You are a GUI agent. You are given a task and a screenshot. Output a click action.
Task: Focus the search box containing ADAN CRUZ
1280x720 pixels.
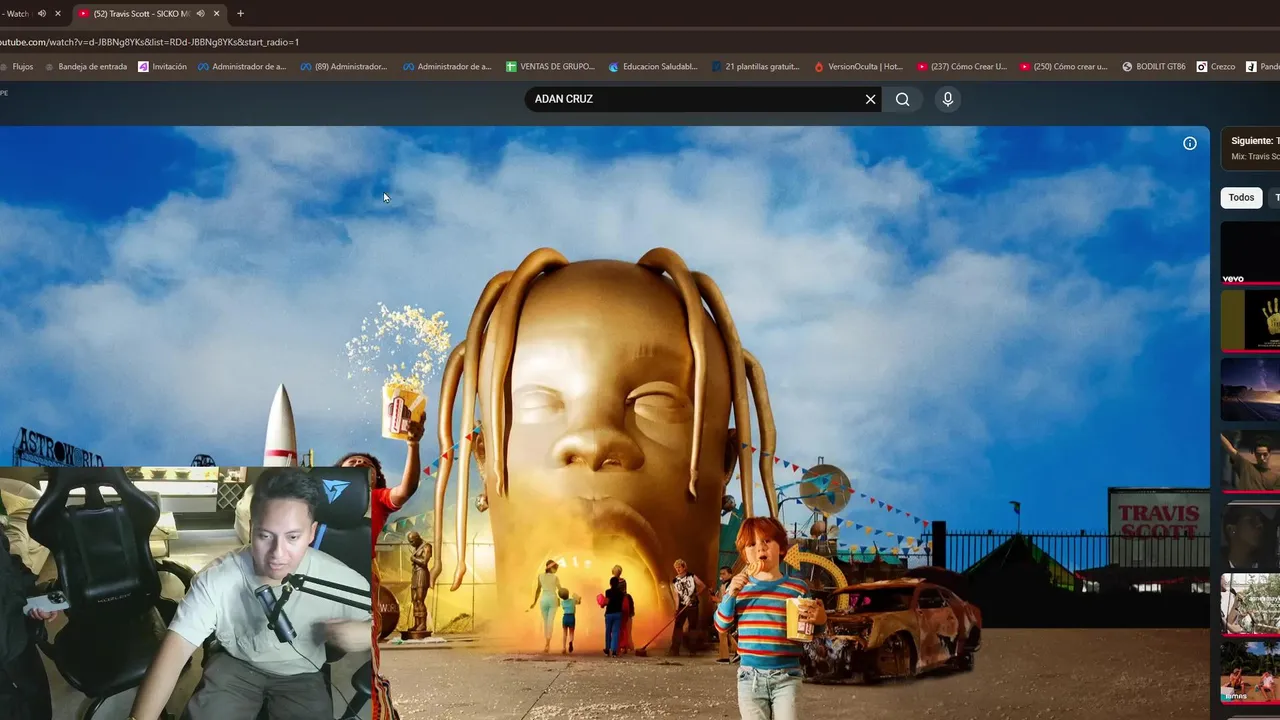point(695,99)
